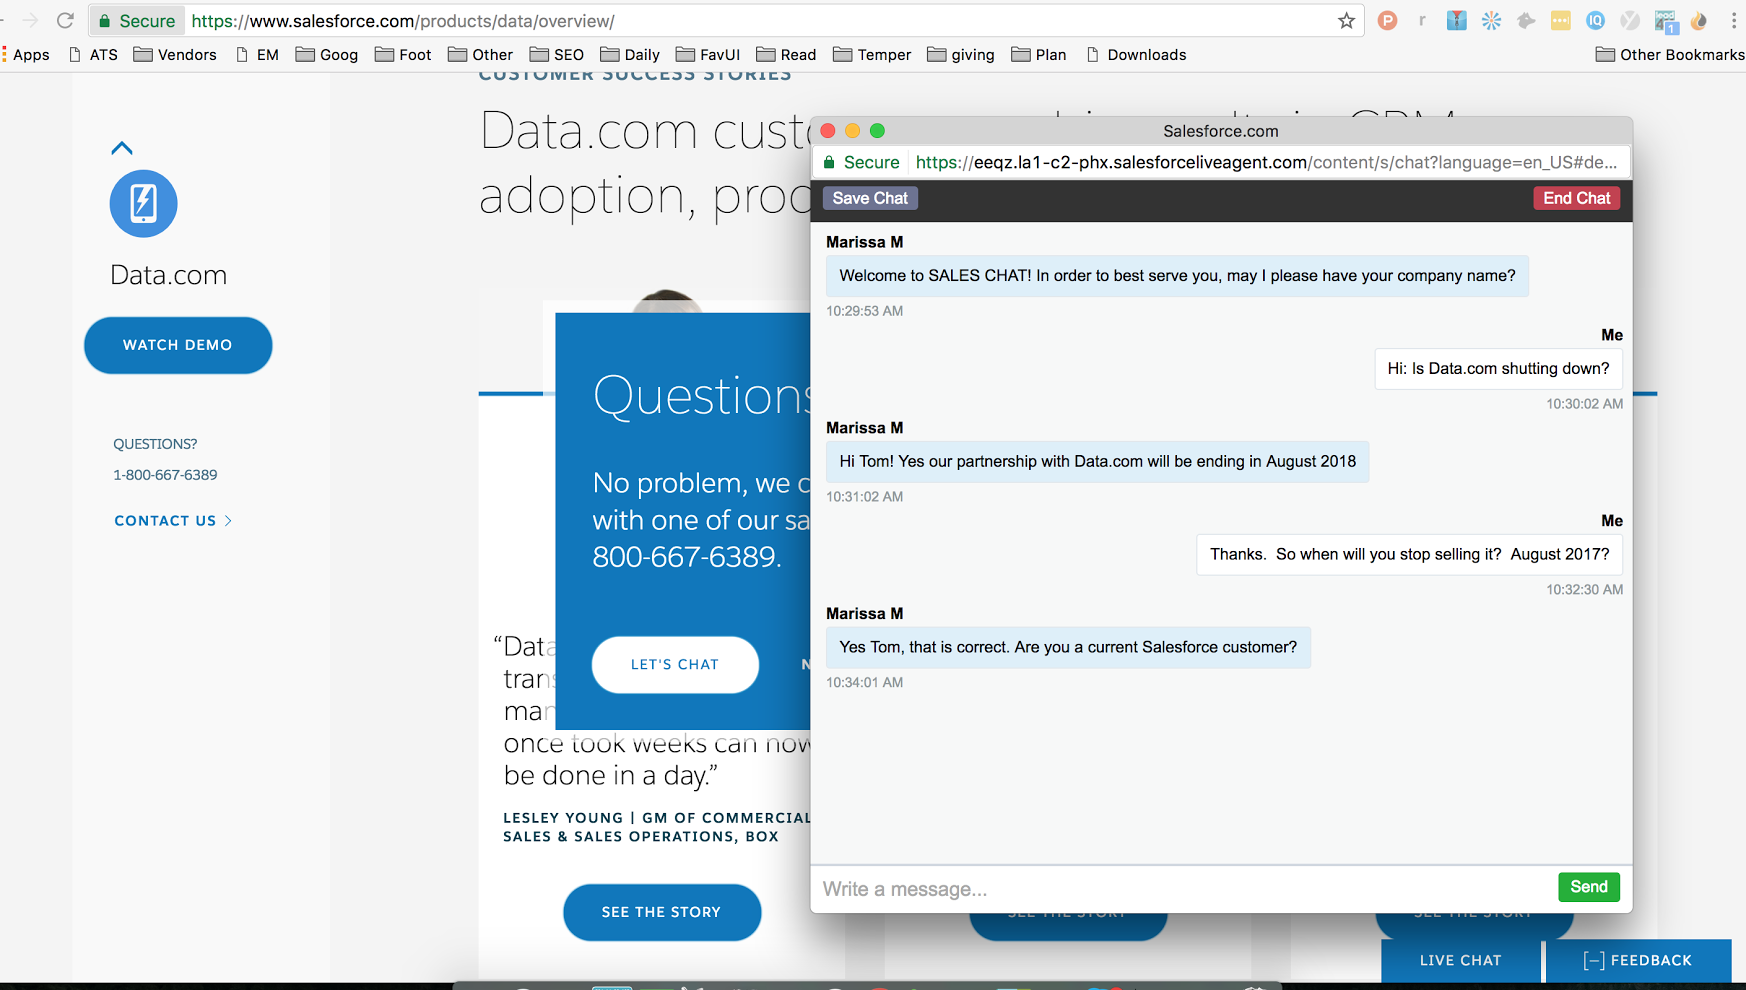
Task: Open the LIVE CHAT tab at bottom
Action: tap(1461, 961)
